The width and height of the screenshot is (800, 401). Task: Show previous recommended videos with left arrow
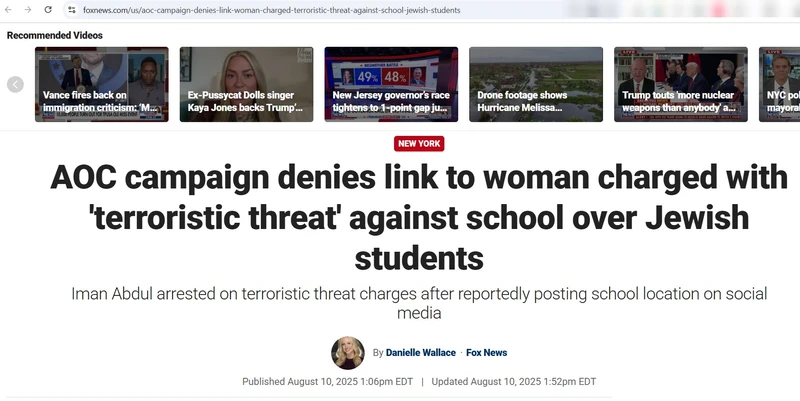point(15,84)
